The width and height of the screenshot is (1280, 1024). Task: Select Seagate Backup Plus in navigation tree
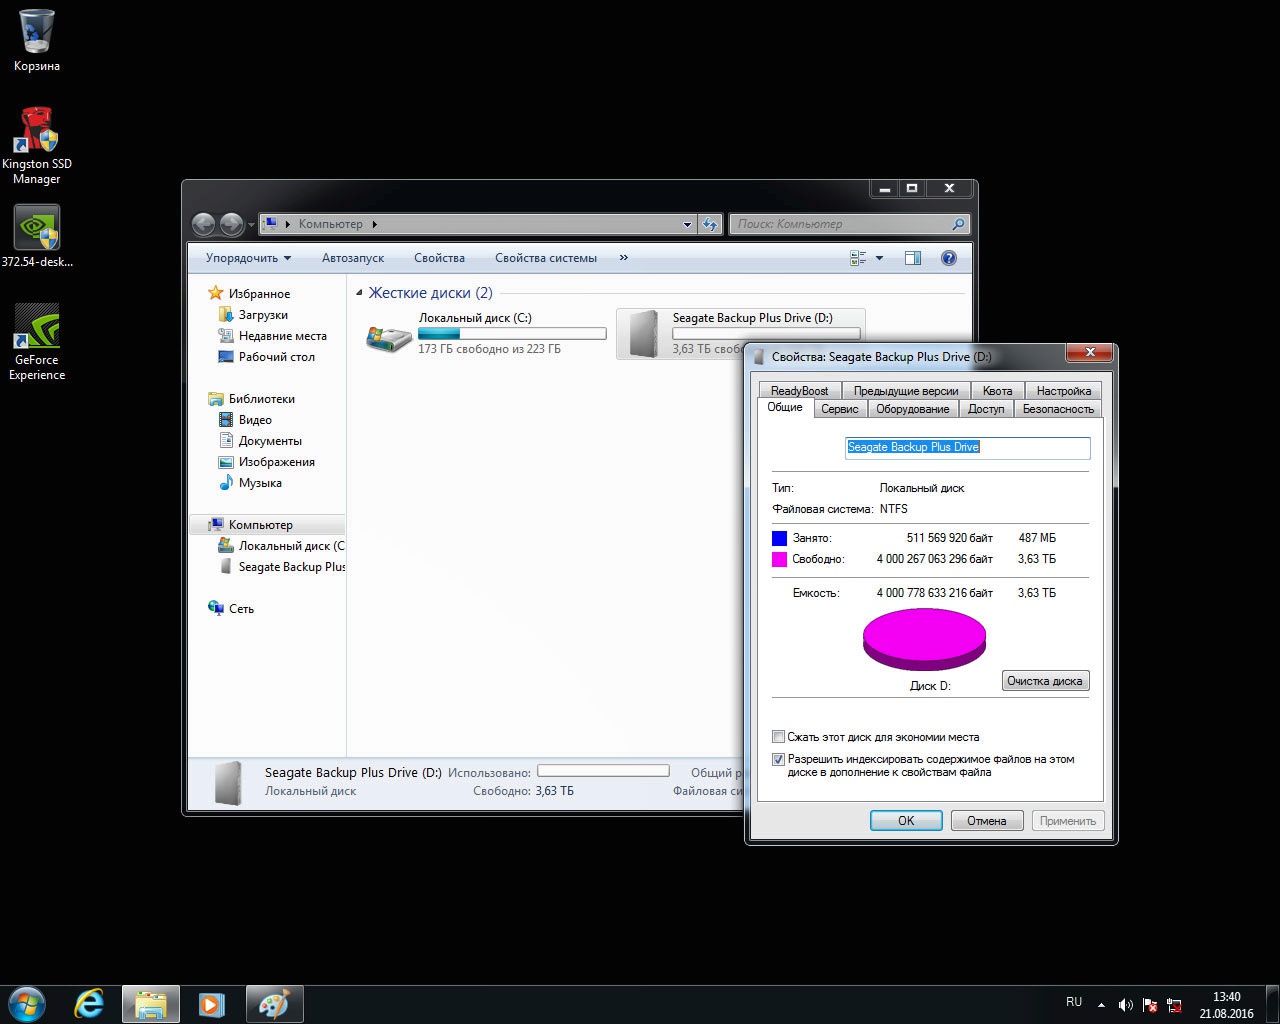[291, 567]
